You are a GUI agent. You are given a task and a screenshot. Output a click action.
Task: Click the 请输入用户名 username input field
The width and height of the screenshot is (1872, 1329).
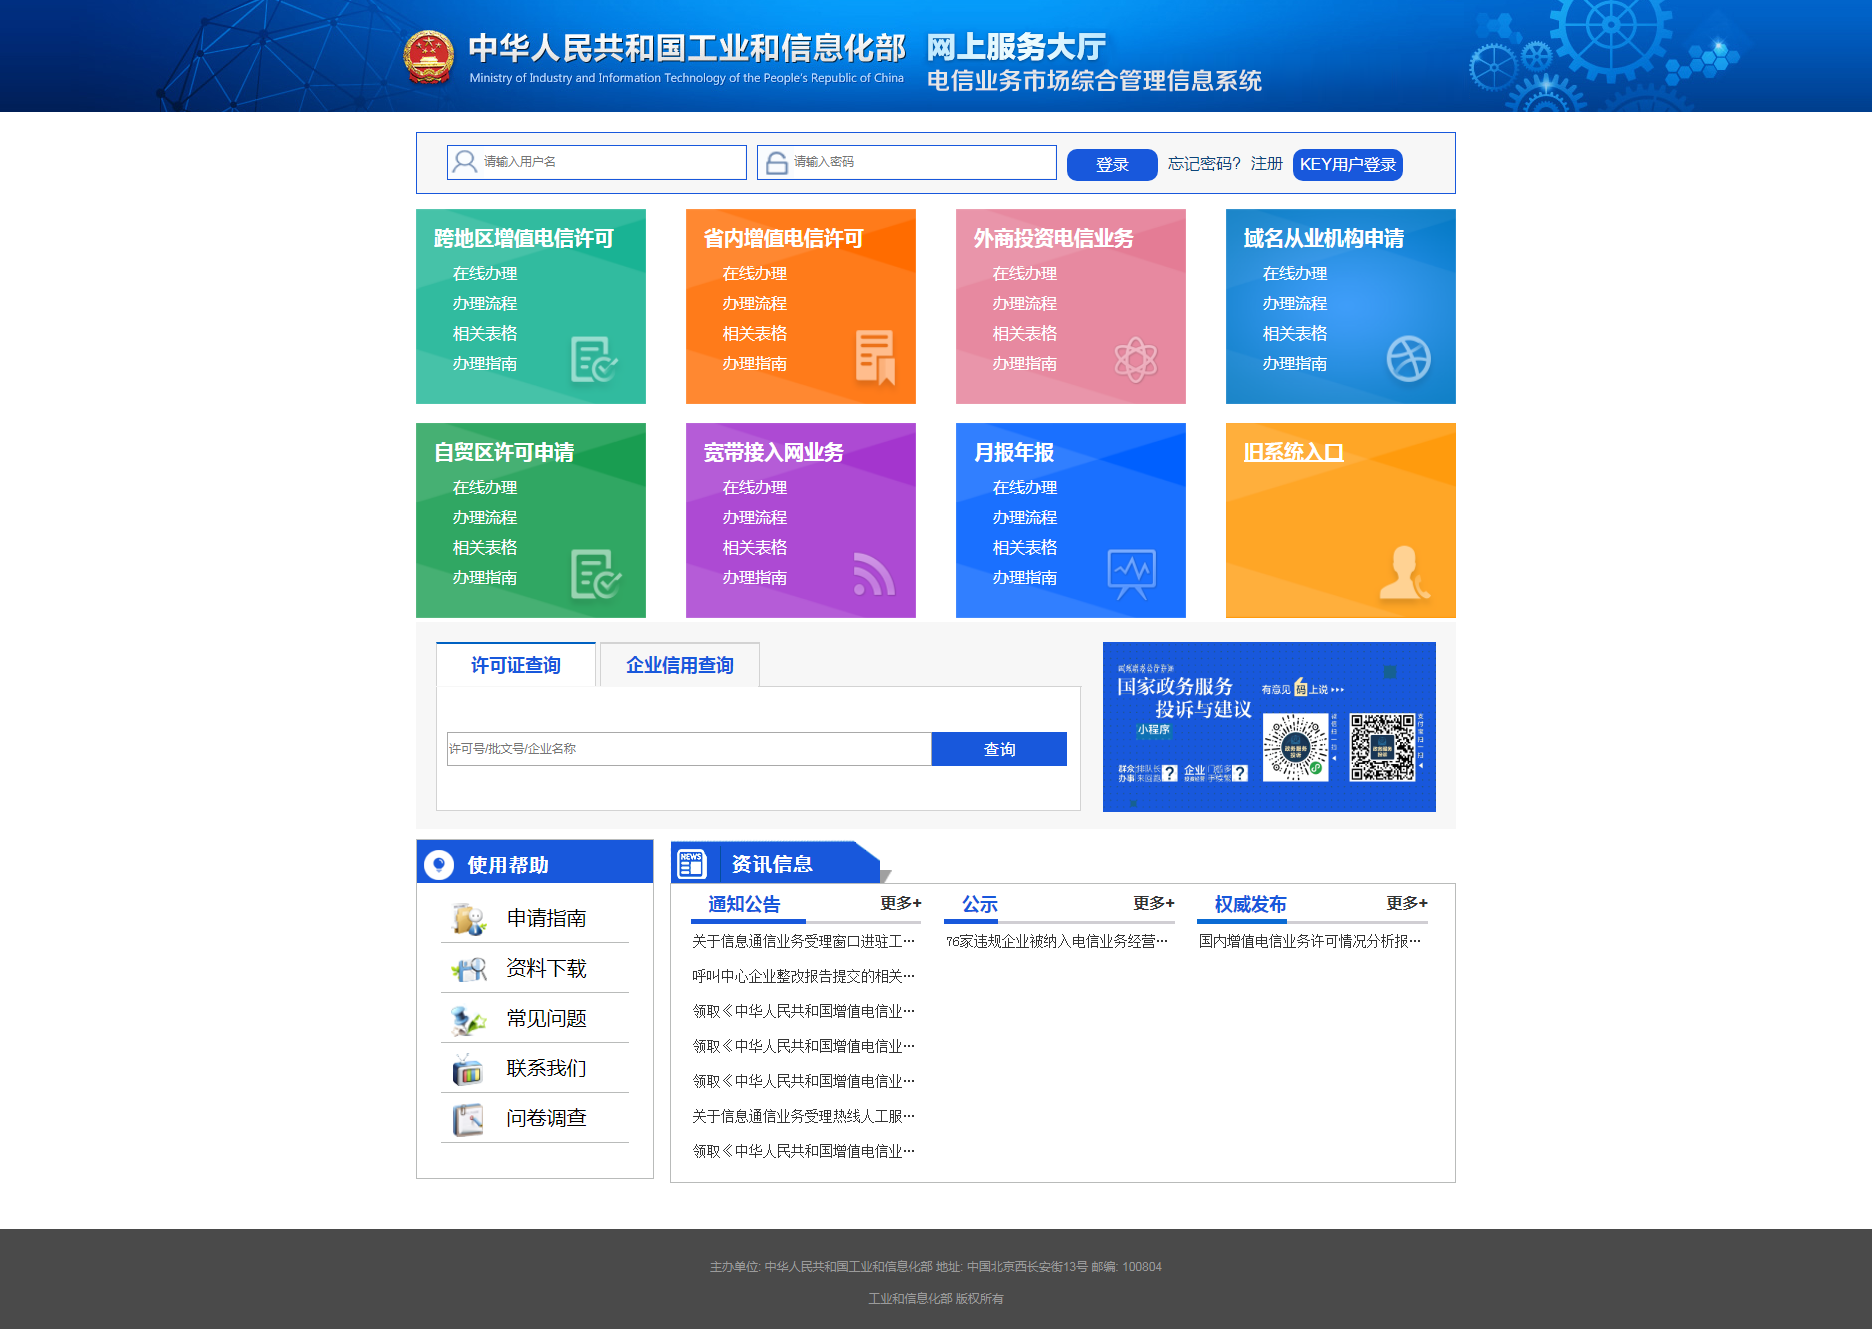597,162
